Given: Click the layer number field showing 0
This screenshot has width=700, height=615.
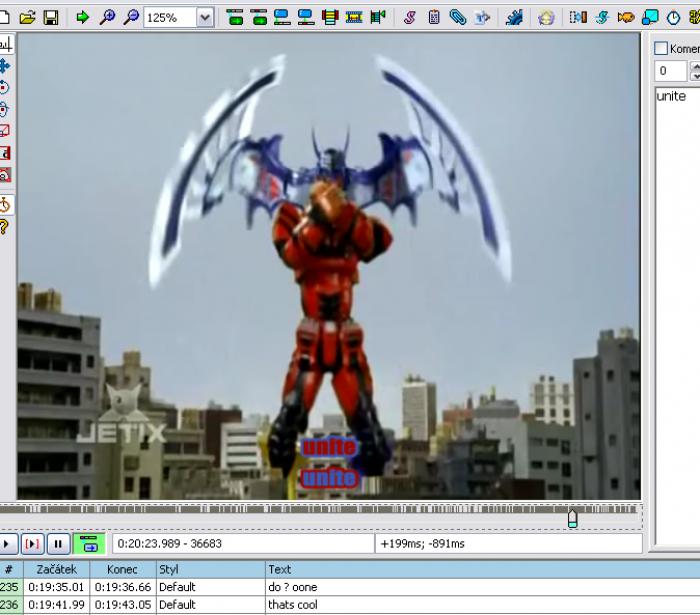Looking at the screenshot, I should pos(670,71).
